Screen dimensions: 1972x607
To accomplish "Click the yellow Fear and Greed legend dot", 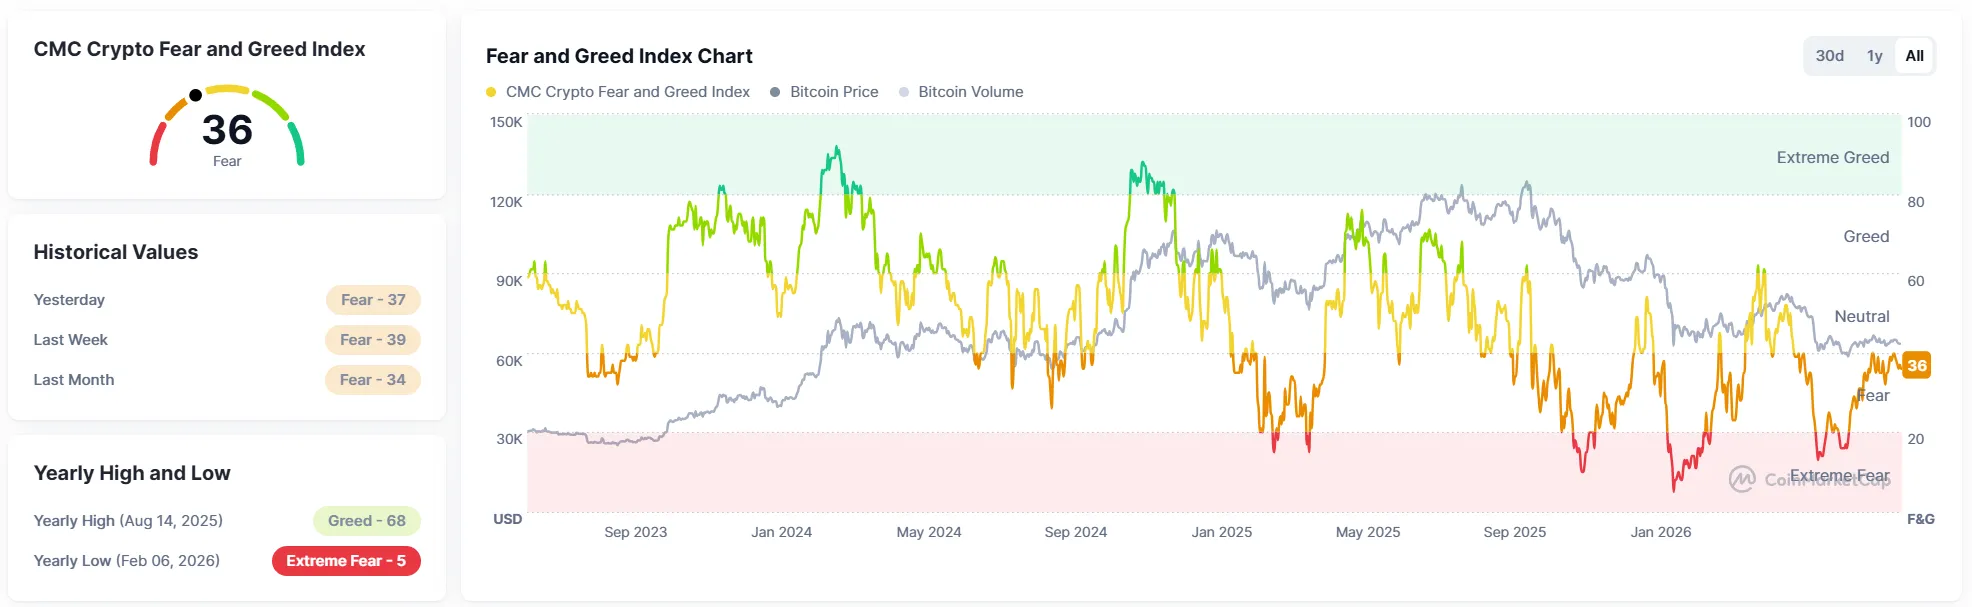I will tap(491, 92).
